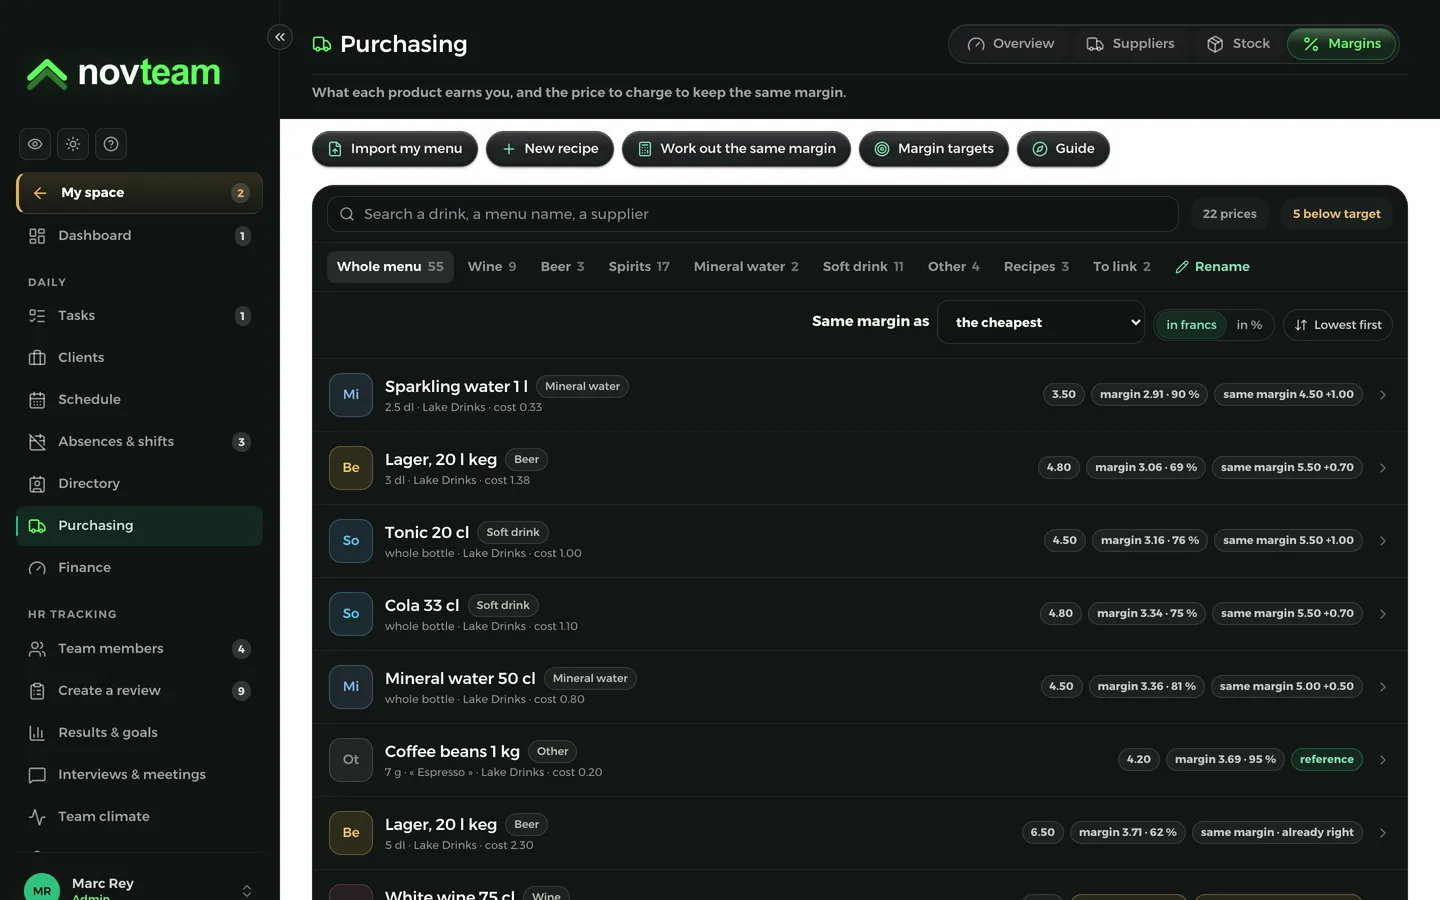Switch display to in francs
This screenshot has width=1440, height=900.
[x=1191, y=325]
